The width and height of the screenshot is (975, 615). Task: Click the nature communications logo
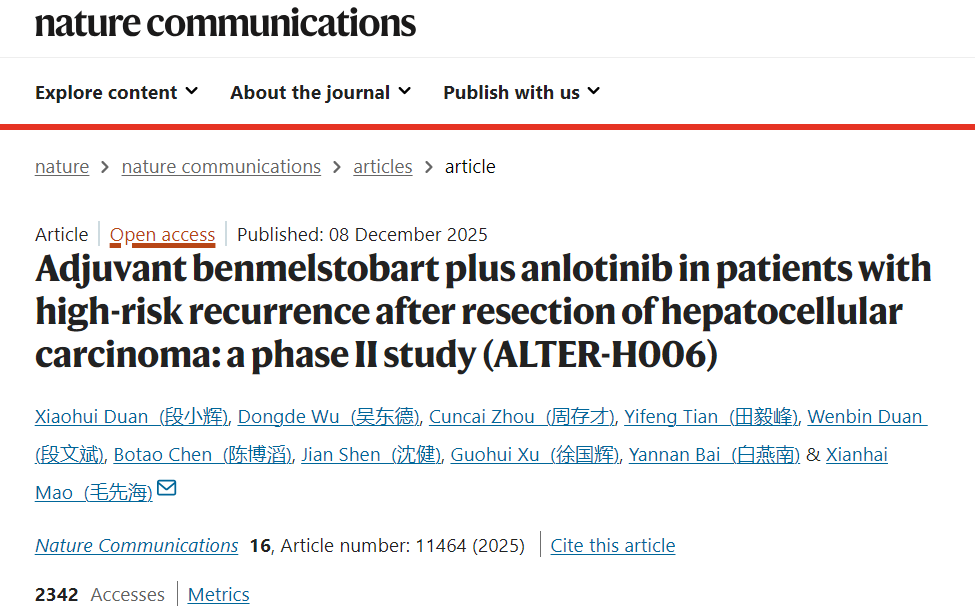pos(225,22)
